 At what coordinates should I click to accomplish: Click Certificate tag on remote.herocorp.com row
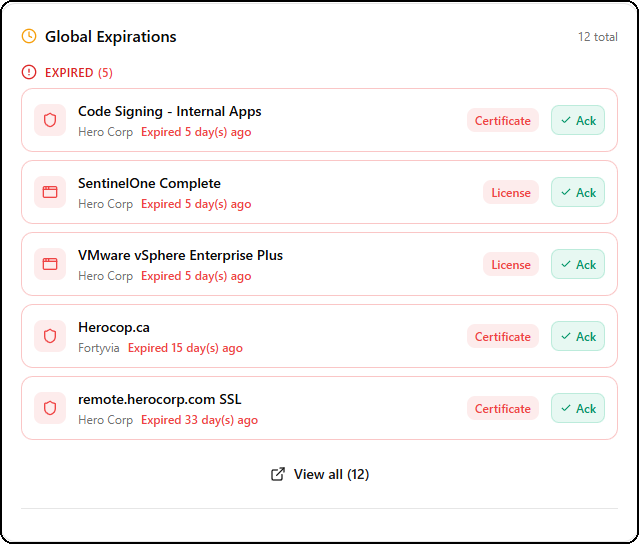(x=503, y=408)
